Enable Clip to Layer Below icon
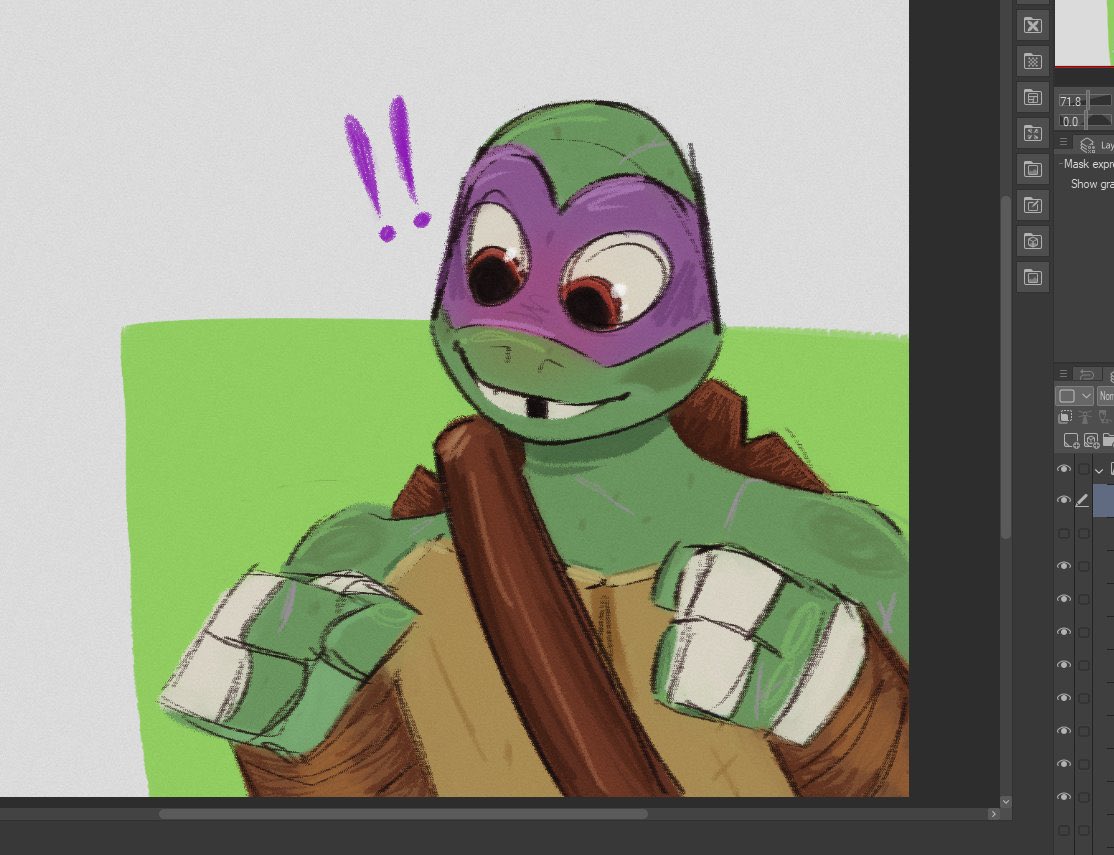The image size is (1114, 855). click(x=1065, y=417)
